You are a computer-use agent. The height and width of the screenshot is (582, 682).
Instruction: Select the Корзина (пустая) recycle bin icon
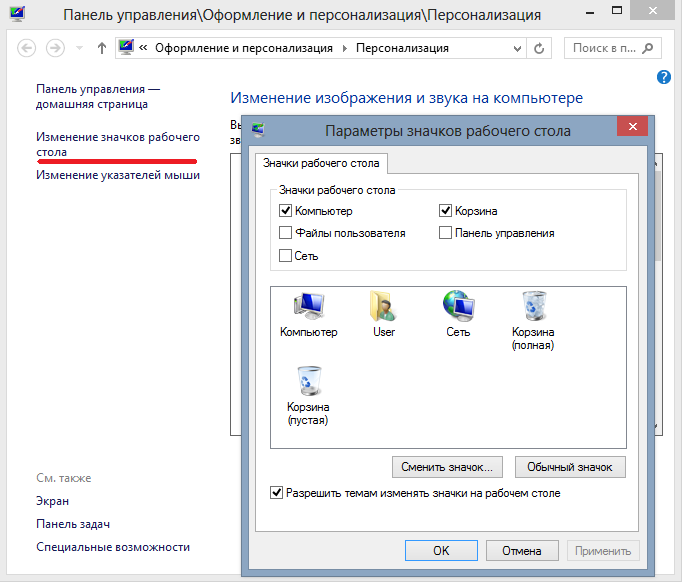[x=308, y=396]
